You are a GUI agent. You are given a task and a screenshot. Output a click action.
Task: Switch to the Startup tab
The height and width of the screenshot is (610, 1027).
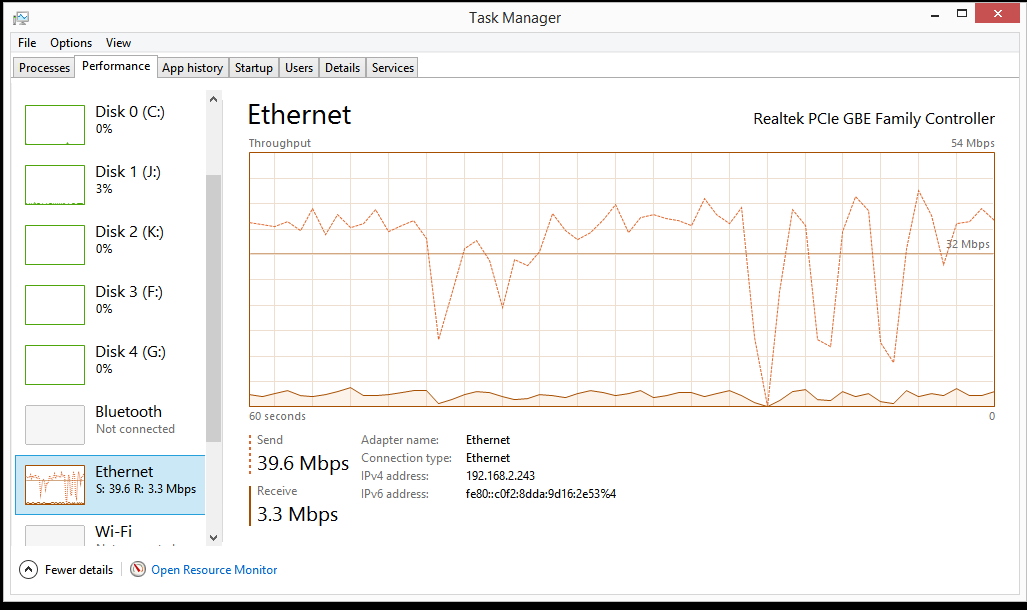[253, 67]
